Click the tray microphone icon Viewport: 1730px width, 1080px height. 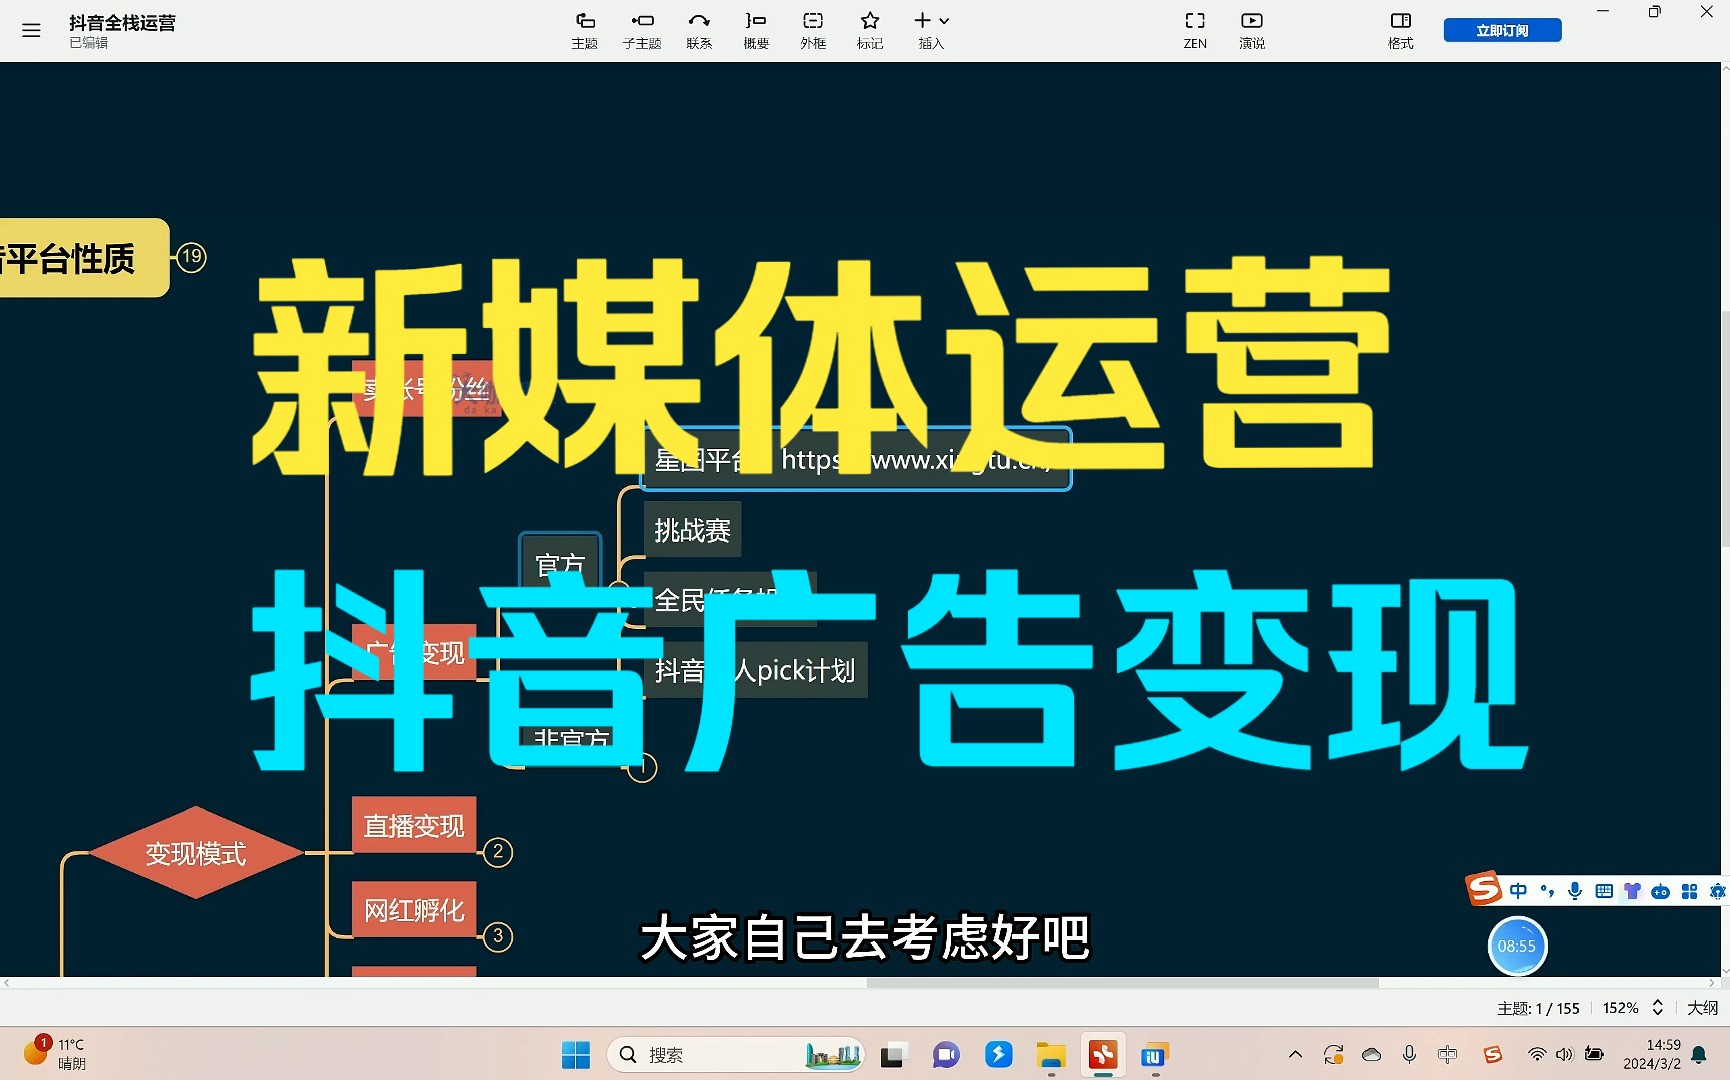click(1409, 1054)
